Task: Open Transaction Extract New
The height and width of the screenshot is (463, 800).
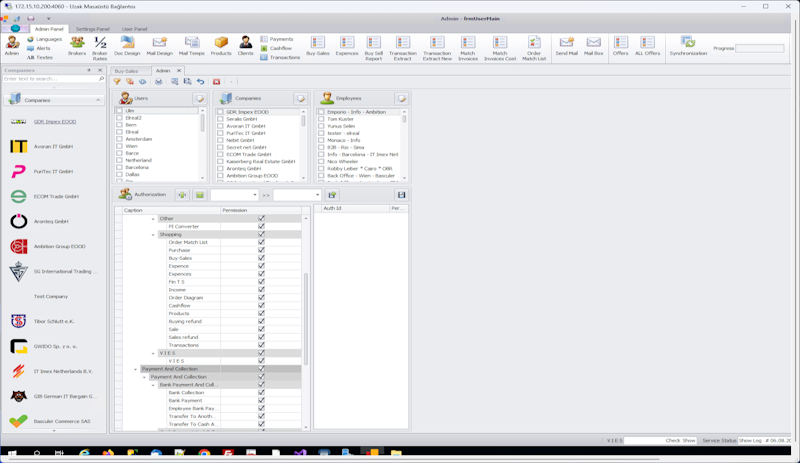Action: [437, 48]
